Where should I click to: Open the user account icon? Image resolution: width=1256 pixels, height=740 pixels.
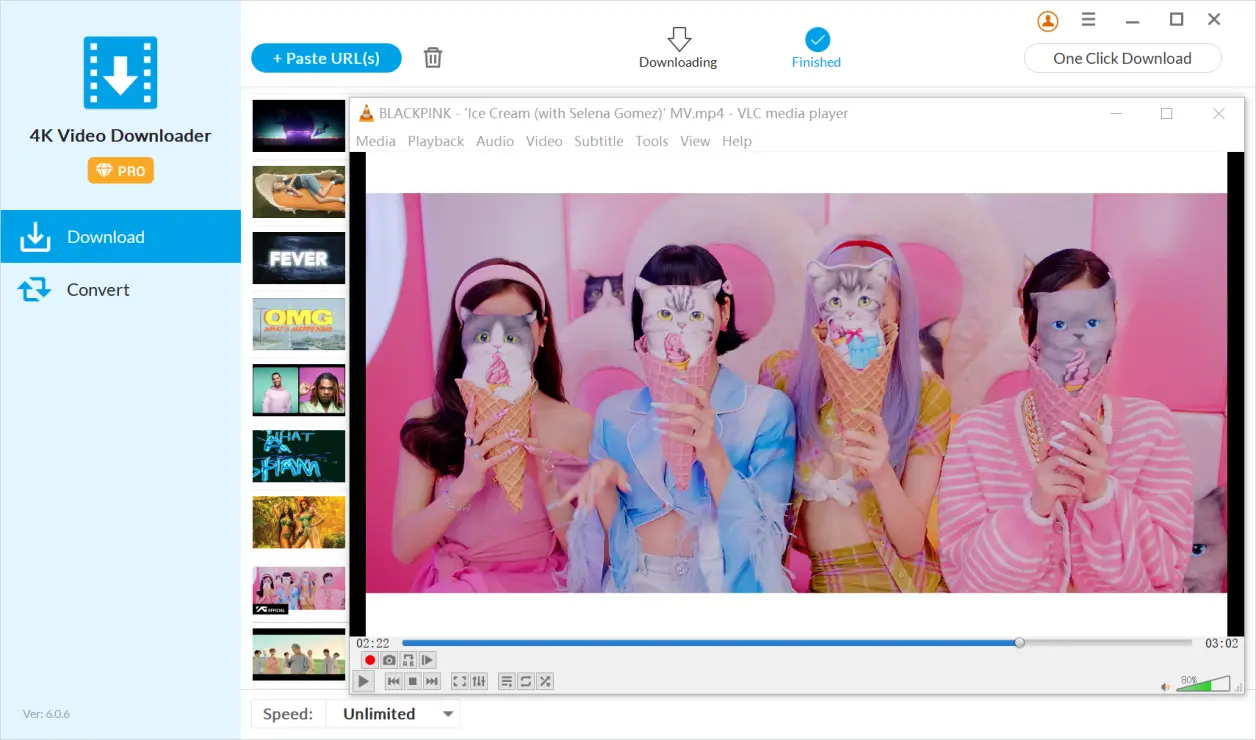pyautogui.click(x=1048, y=20)
